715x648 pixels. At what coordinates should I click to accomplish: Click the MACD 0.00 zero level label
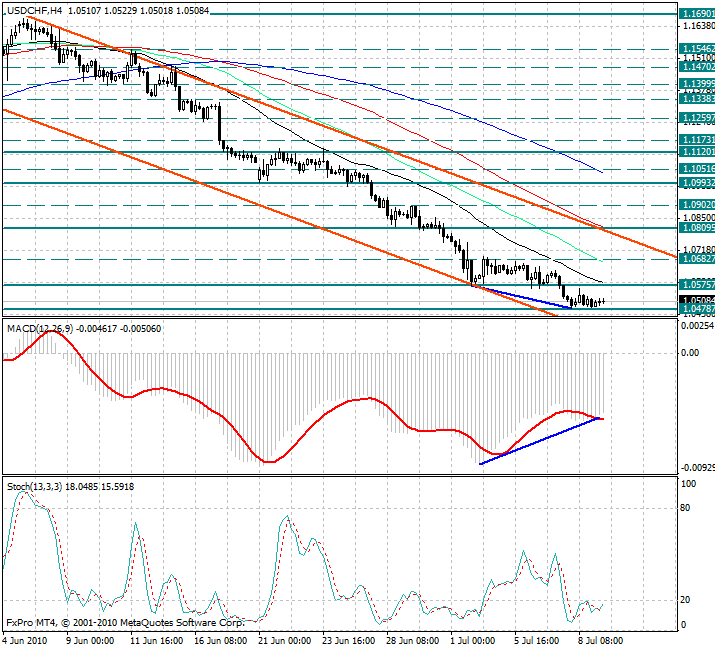(x=689, y=353)
